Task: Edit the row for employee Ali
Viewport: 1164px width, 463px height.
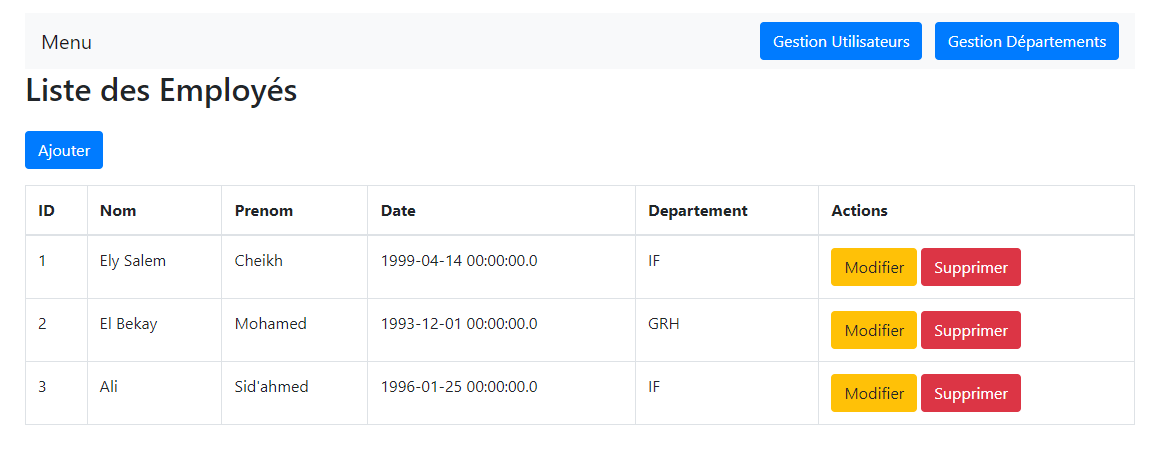Action: 873,394
